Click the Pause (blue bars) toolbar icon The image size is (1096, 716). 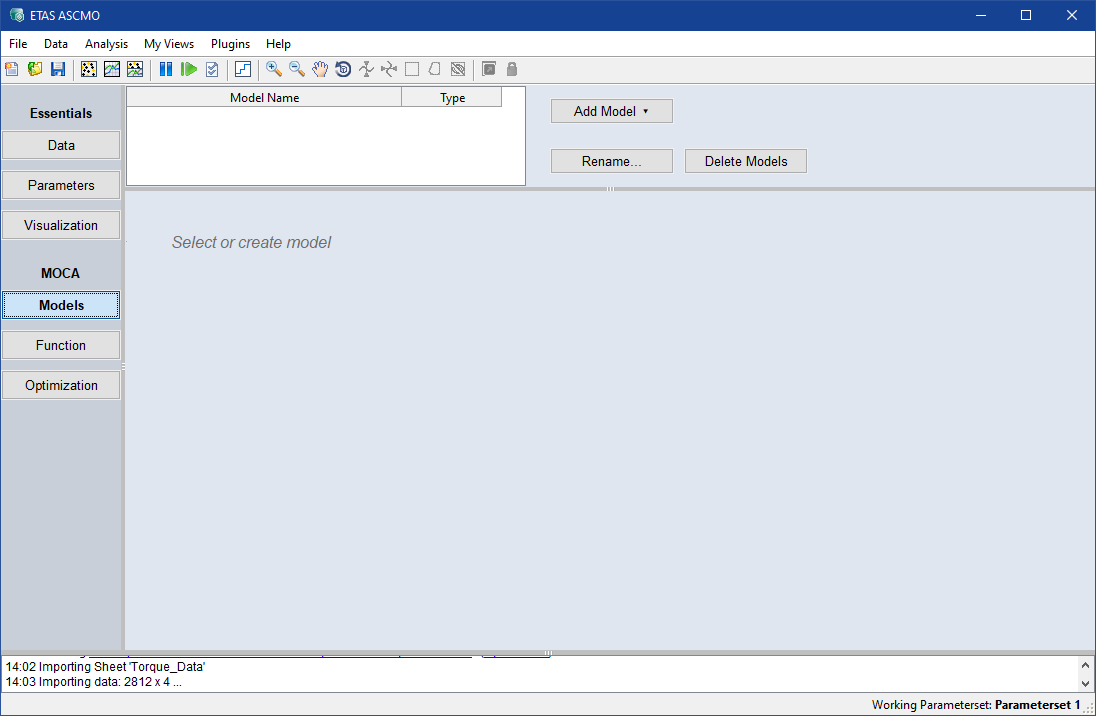click(166, 69)
